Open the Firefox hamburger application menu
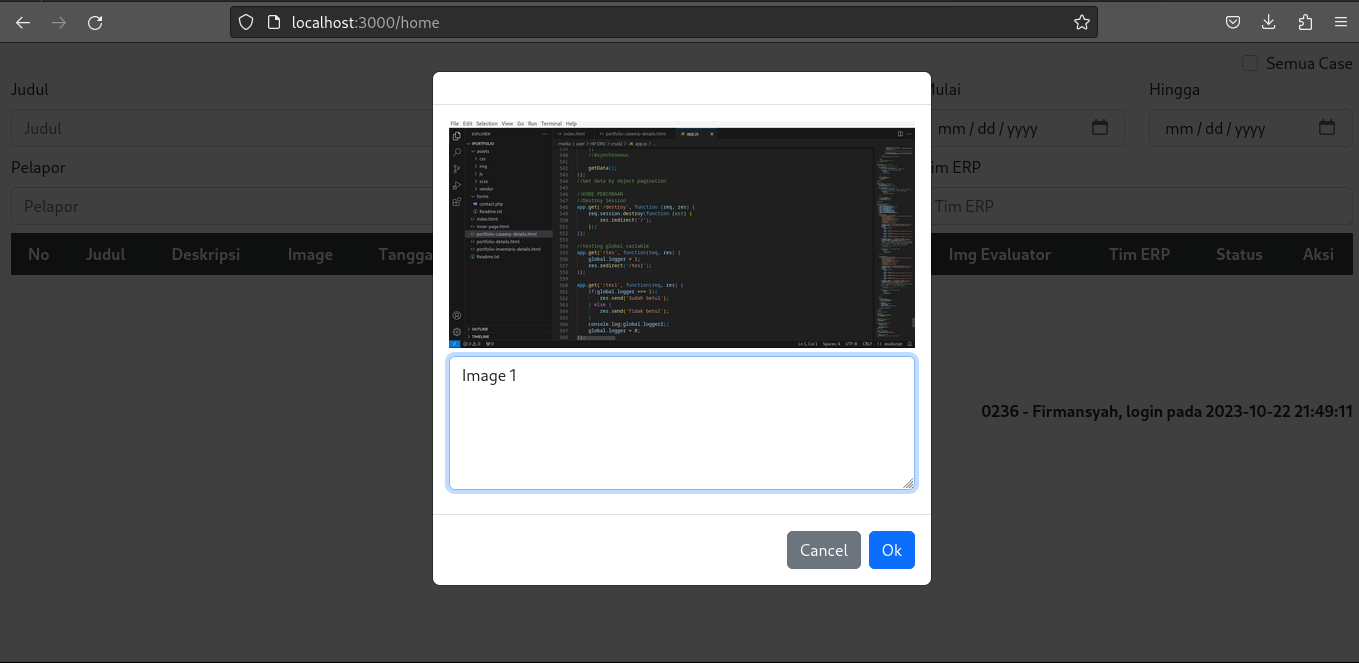This screenshot has height=663, width=1359. click(x=1340, y=22)
